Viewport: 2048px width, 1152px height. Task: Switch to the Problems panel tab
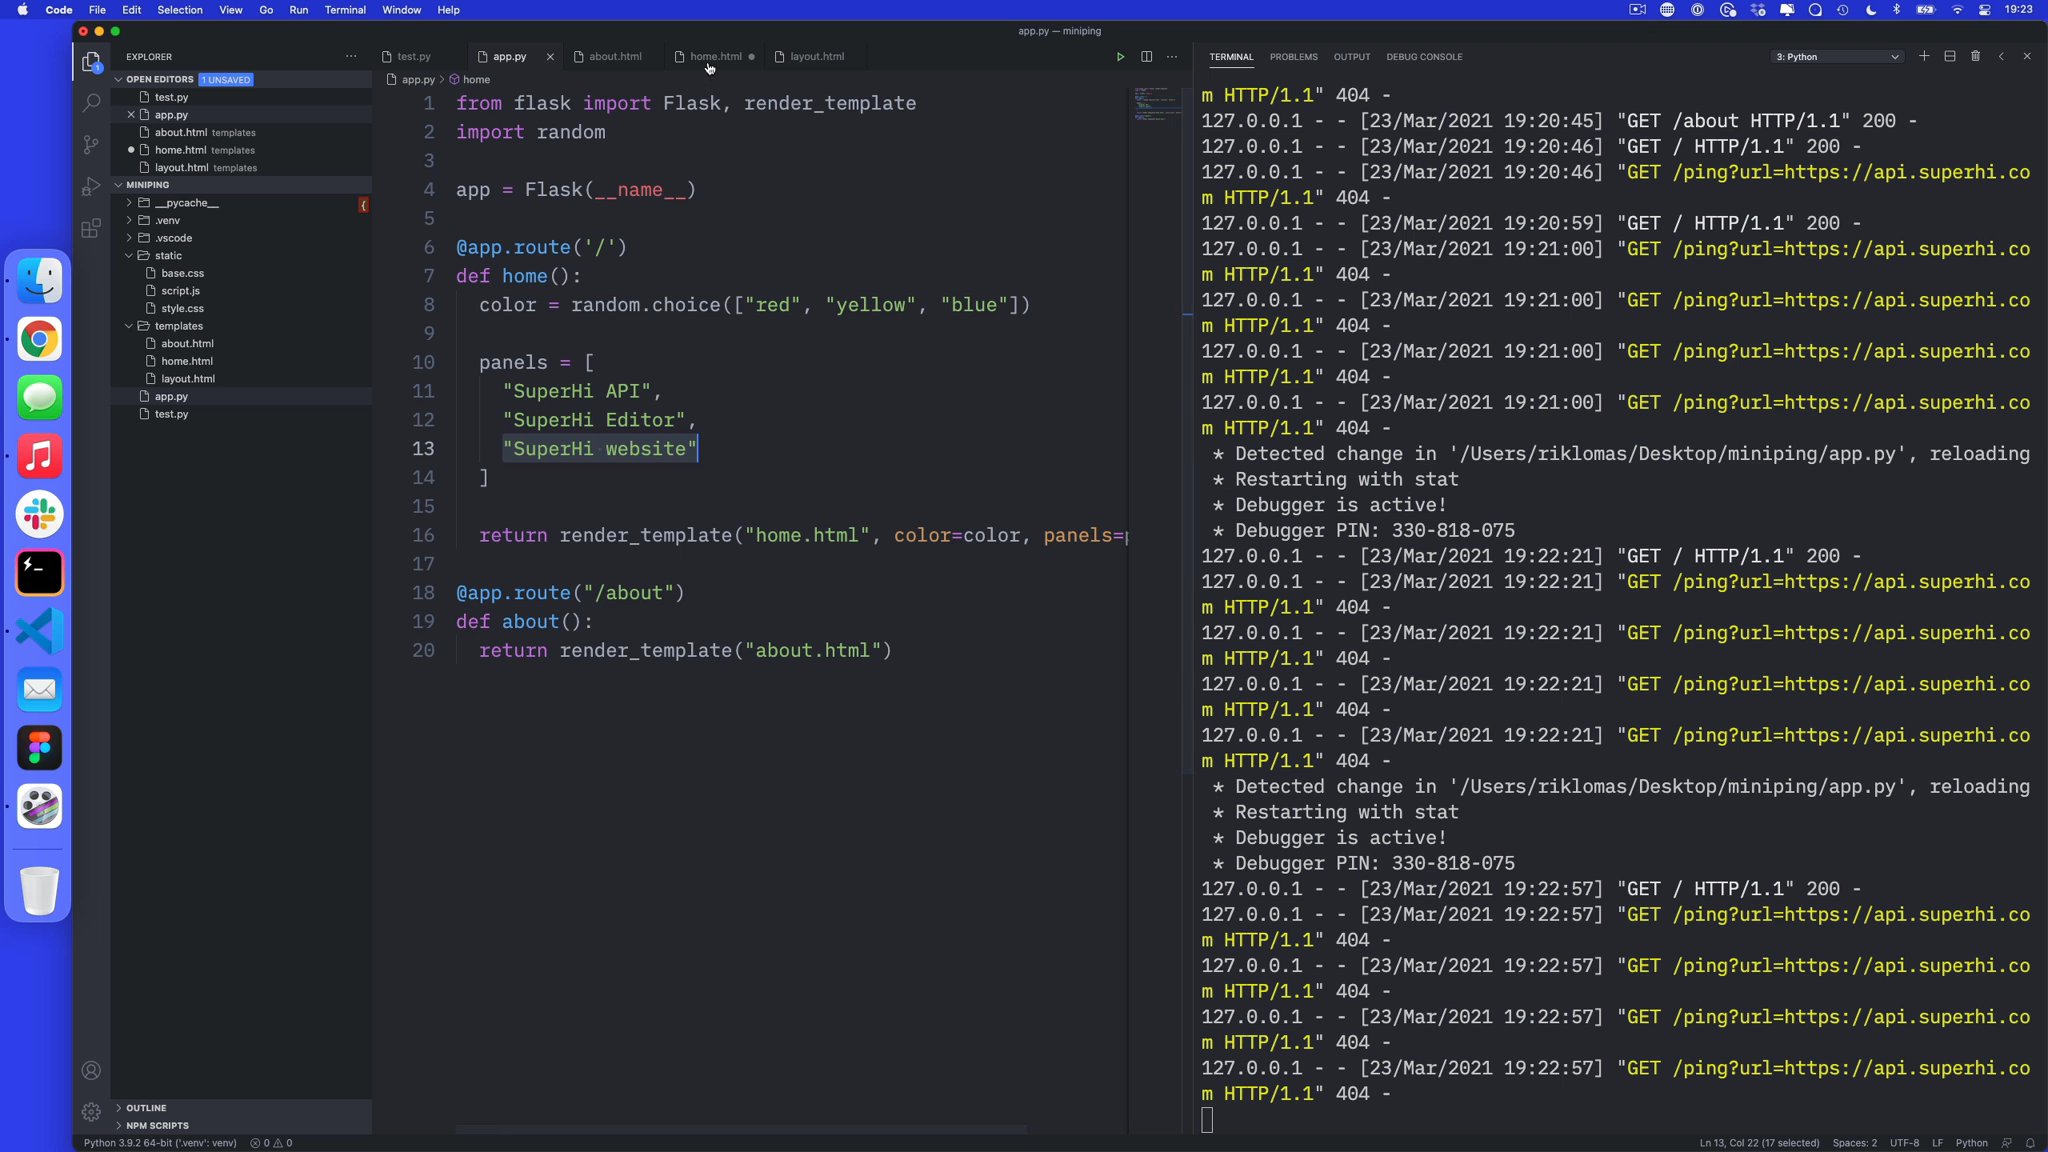click(1293, 57)
